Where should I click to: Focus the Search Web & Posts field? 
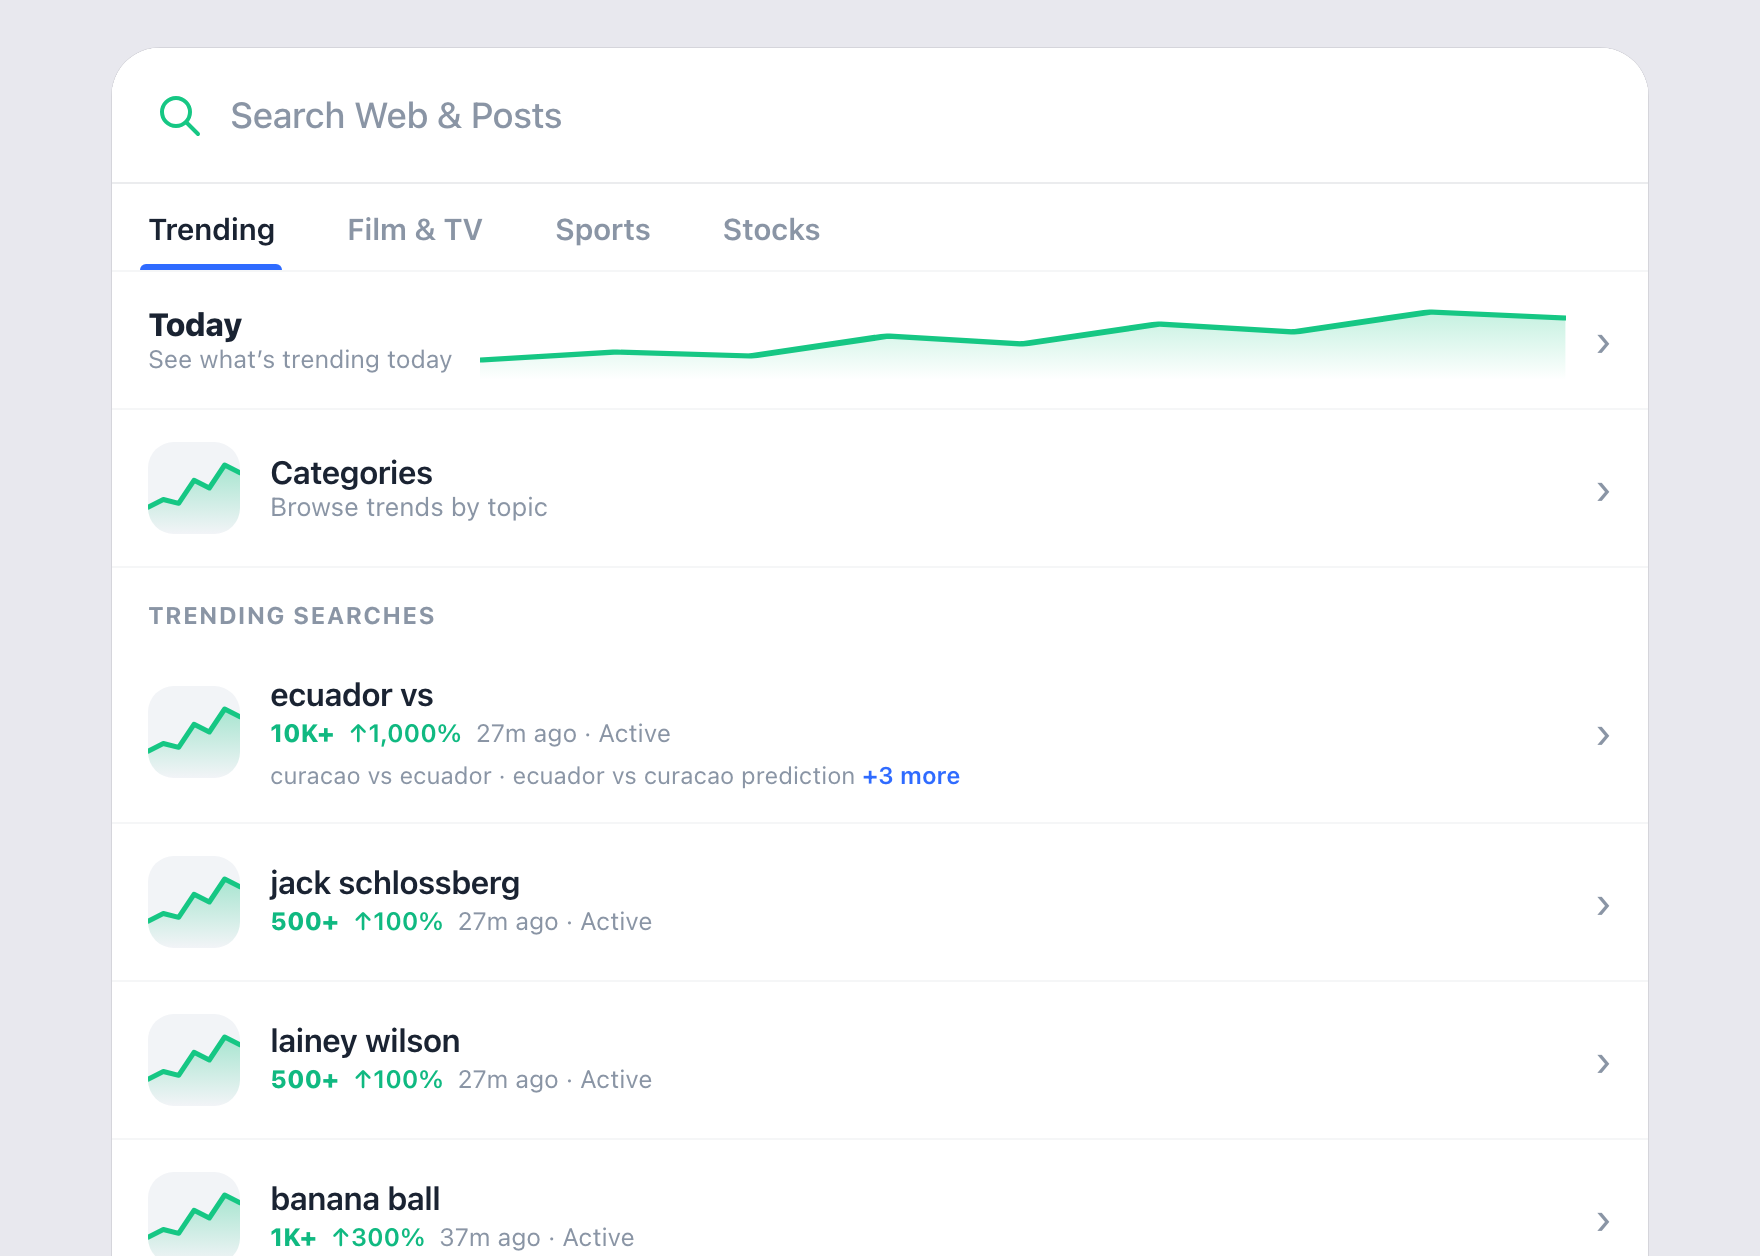pos(880,116)
